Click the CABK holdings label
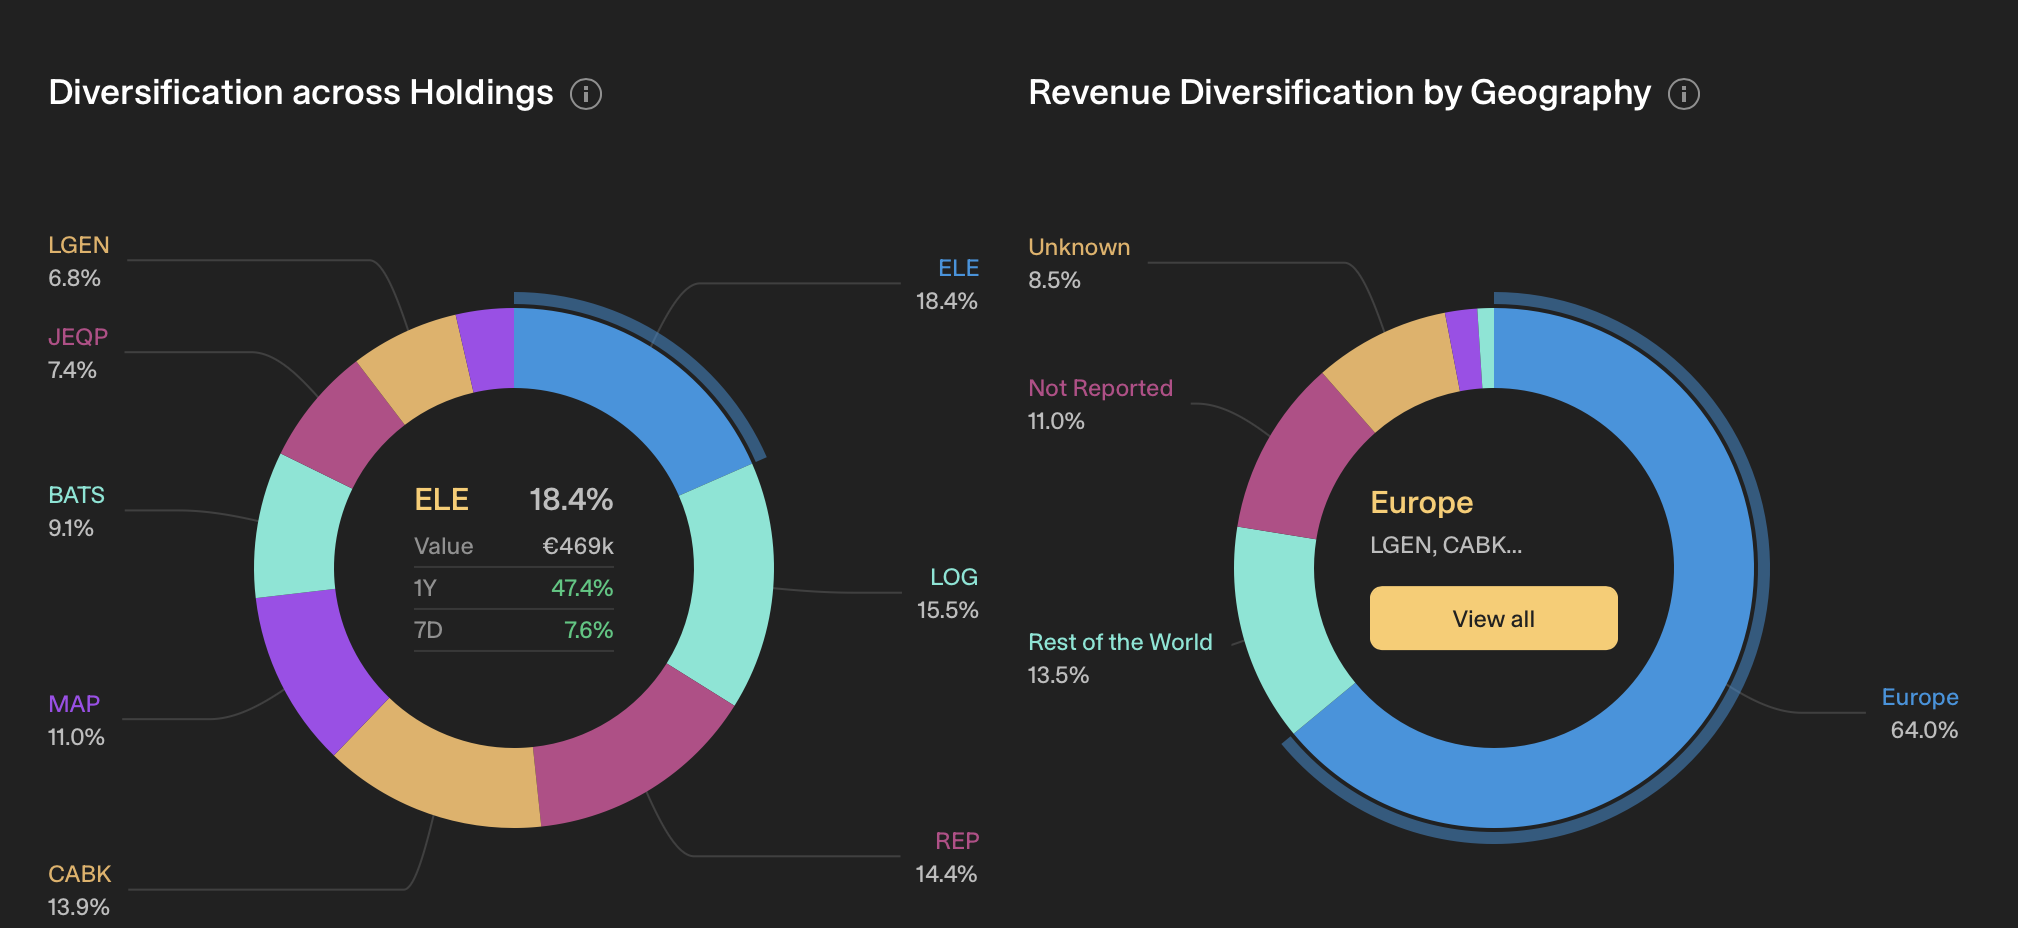2018x928 pixels. [x=80, y=874]
